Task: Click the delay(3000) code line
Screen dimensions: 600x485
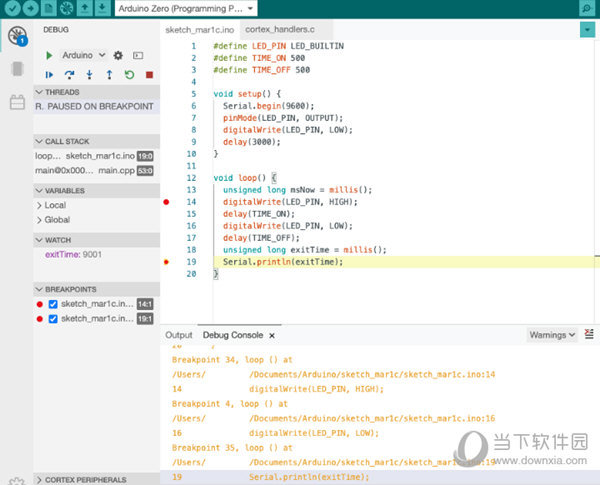Action: click(x=251, y=142)
